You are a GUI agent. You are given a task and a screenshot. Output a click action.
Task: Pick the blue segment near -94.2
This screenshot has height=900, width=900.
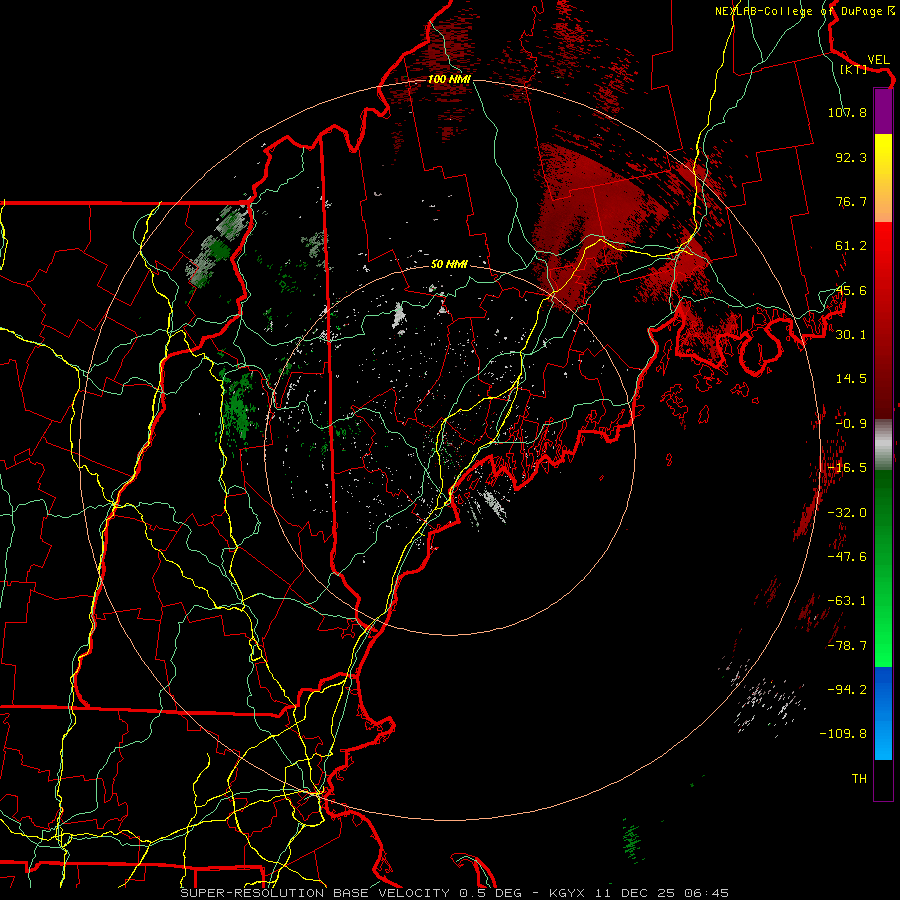(x=883, y=689)
